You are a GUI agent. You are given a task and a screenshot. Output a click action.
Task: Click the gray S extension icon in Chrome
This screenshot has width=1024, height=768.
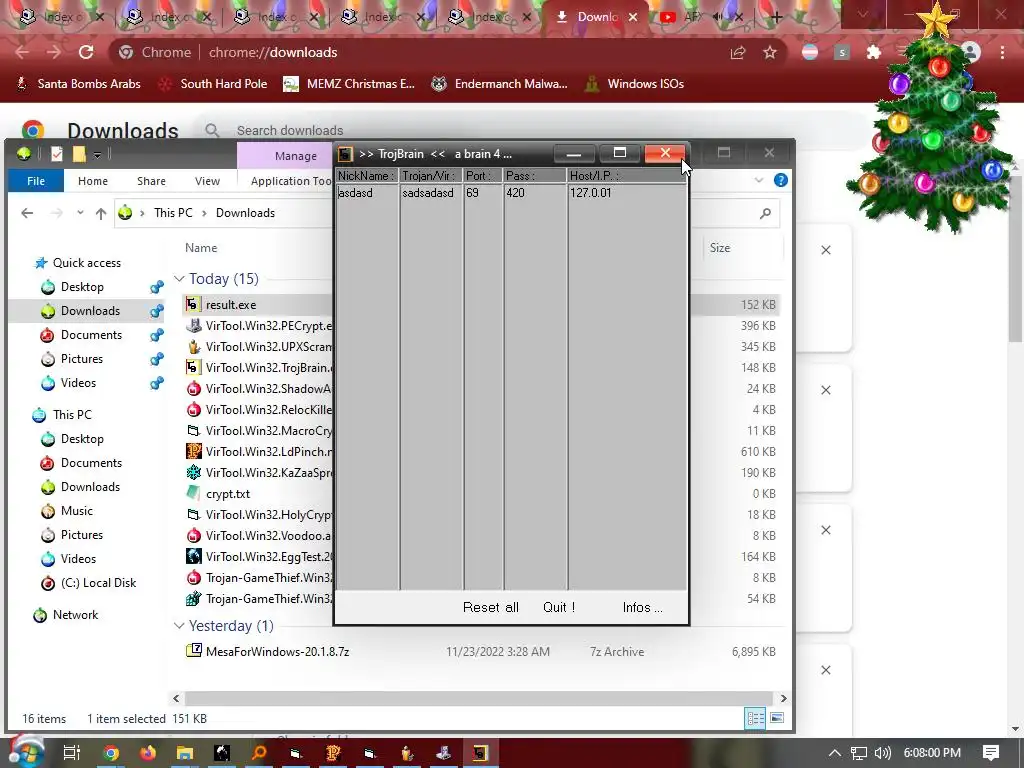pyautogui.click(x=842, y=52)
